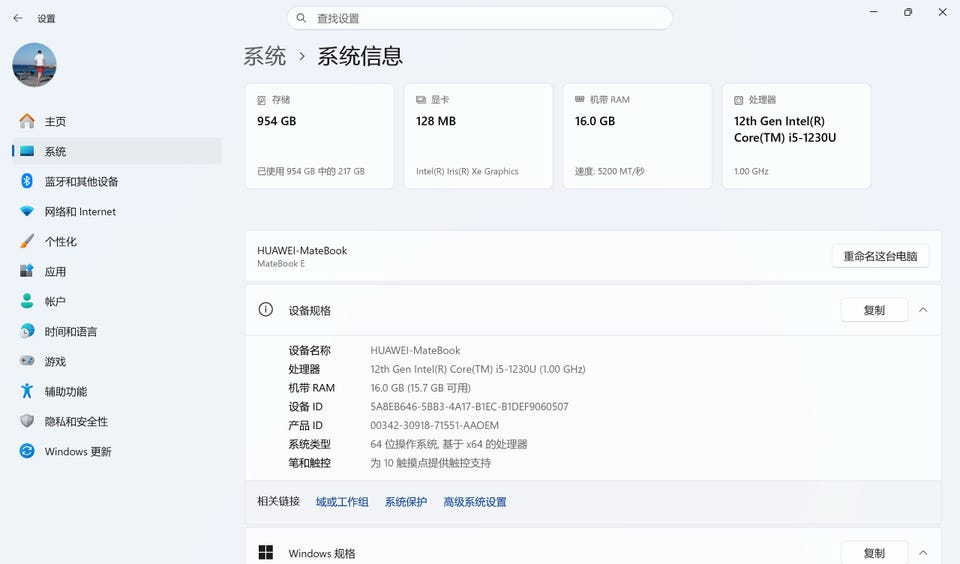Collapse the 设备规格 section chevron
Screen dimensions: 960x564
(923, 310)
